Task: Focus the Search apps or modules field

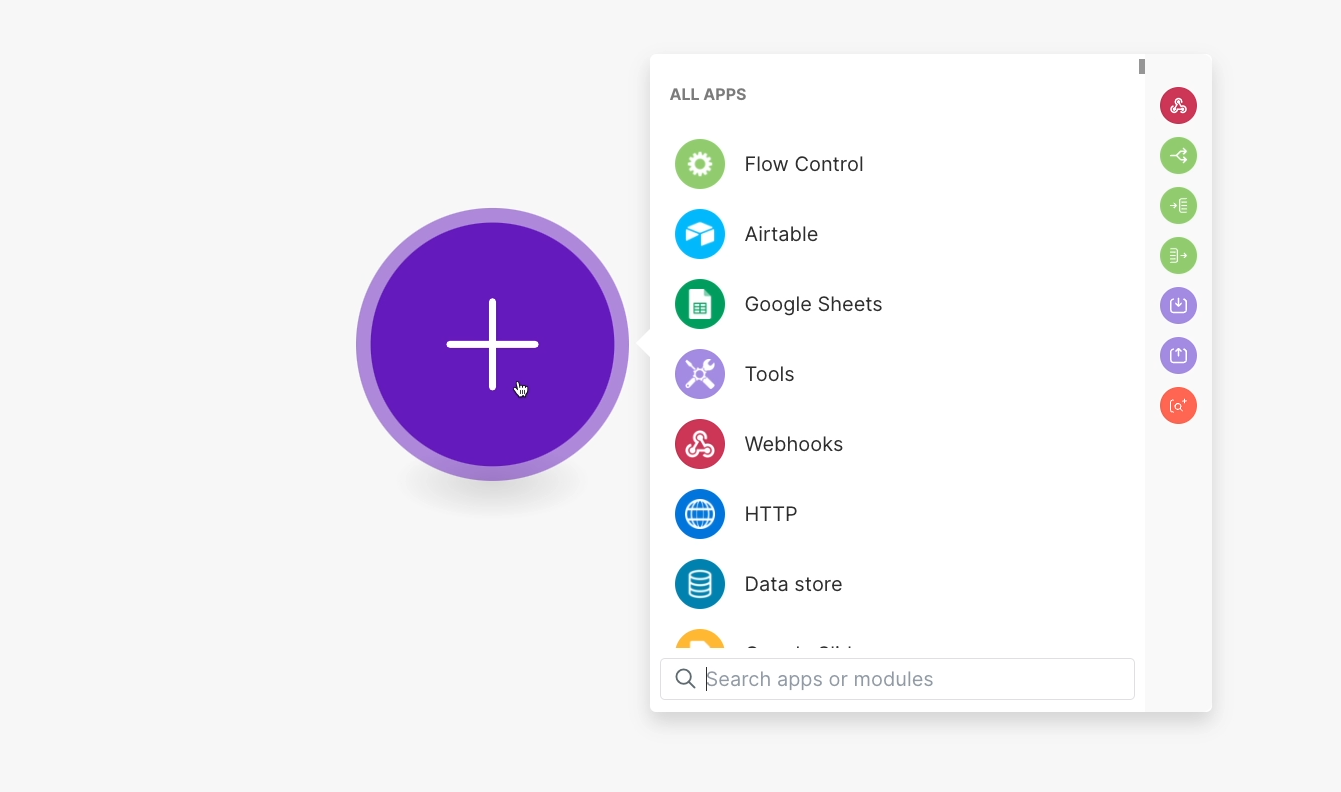Action: (x=897, y=679)
